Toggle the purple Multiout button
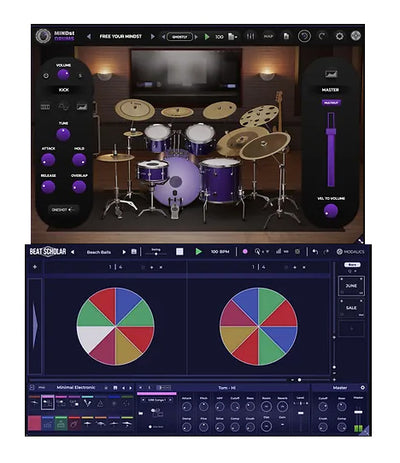Viewport: 400px width, 463px height. pos(331,103)
